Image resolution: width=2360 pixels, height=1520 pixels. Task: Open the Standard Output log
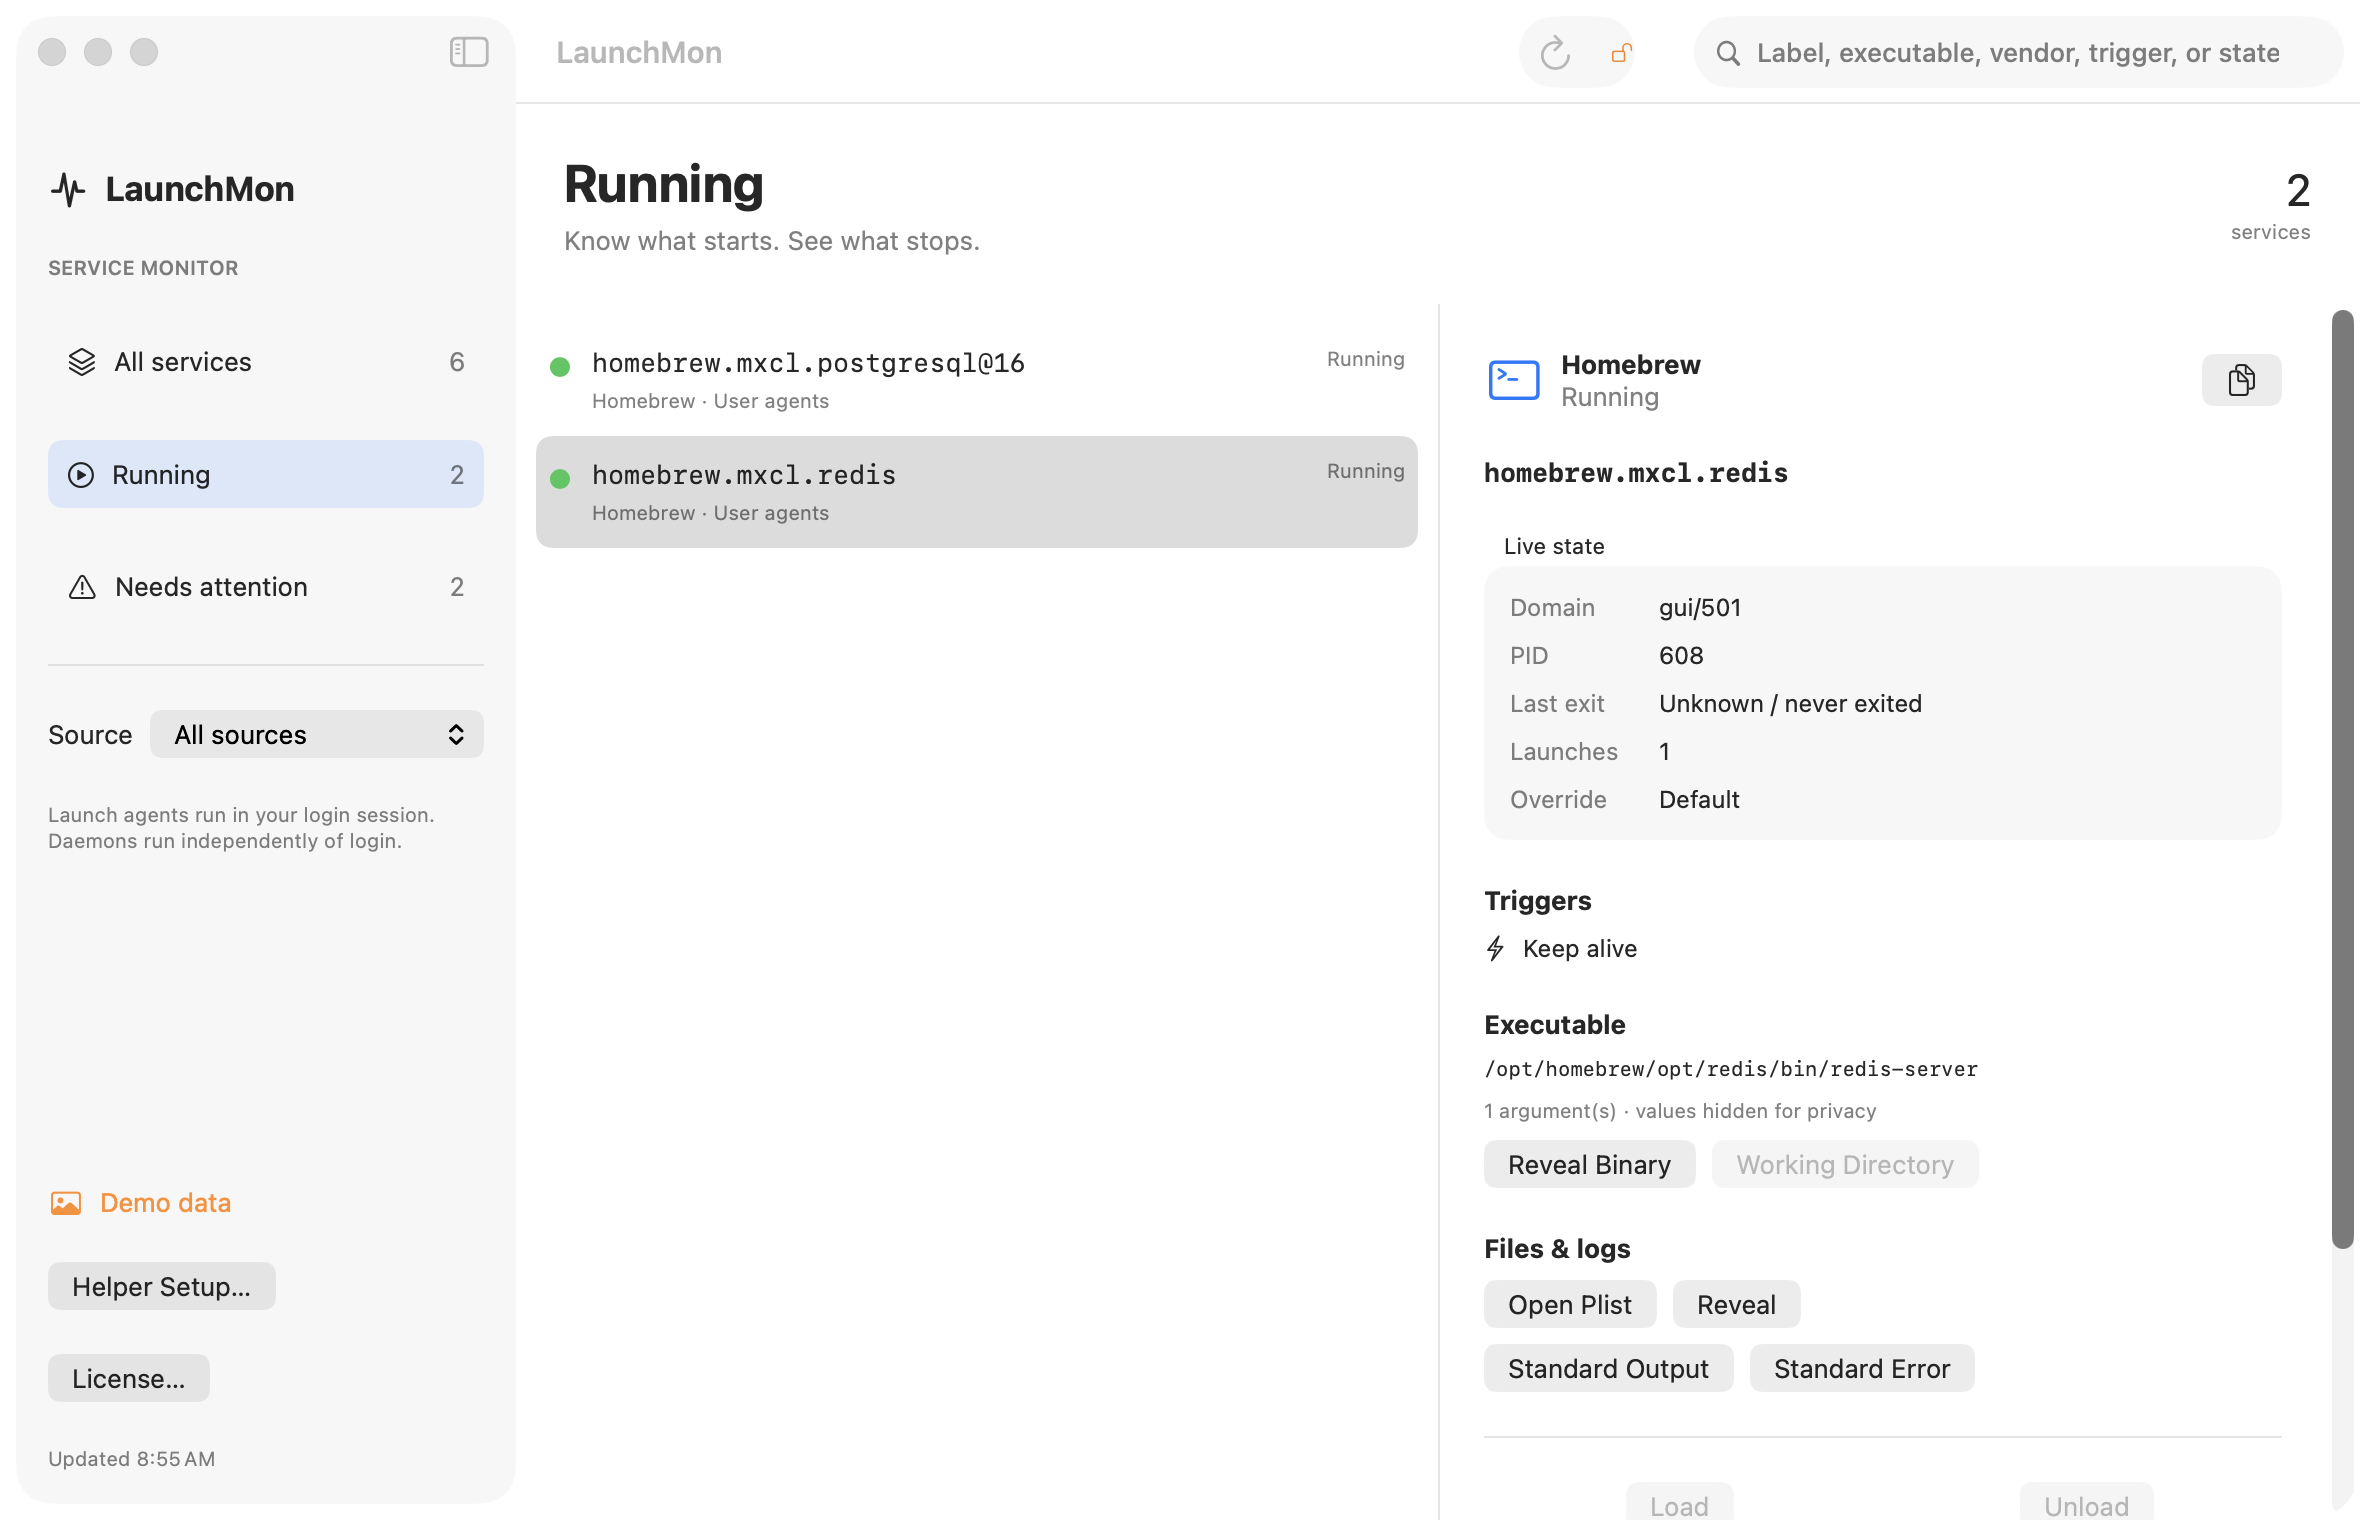(x=1608, y=1369)
